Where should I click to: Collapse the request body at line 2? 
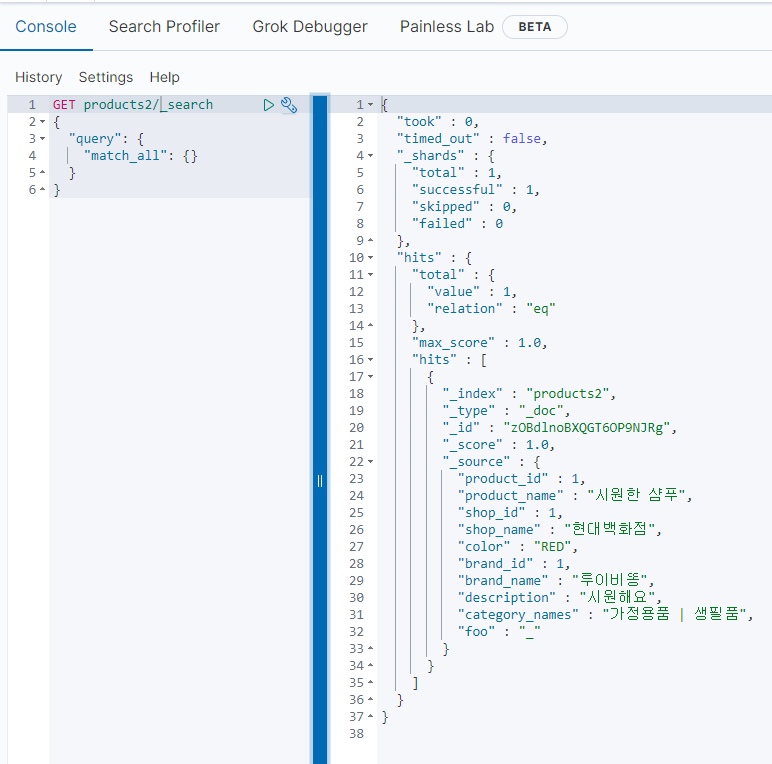tap(42, 122)
